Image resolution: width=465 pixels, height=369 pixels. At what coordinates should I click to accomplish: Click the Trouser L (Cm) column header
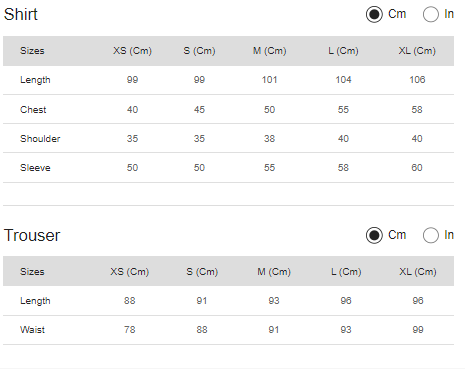tap(346, 272)
